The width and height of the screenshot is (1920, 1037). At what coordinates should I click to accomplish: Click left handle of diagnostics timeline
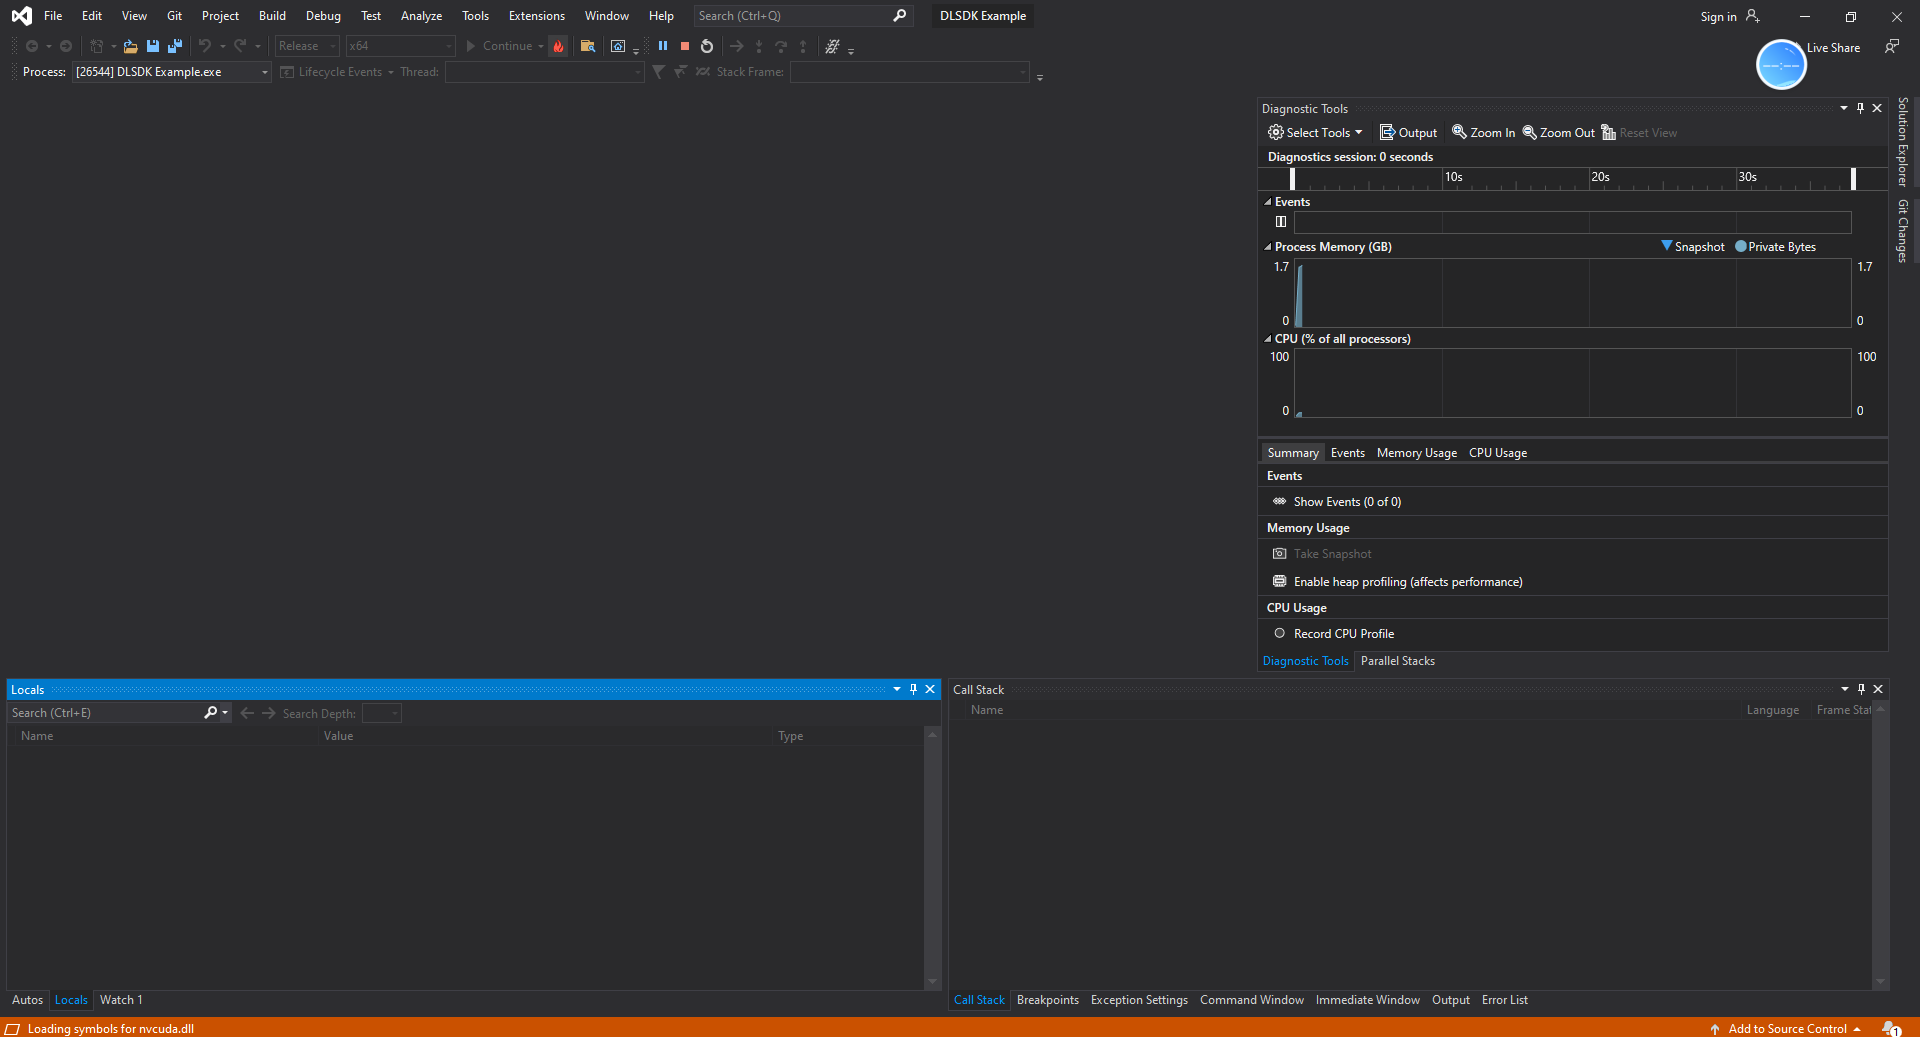(1292, 178)
